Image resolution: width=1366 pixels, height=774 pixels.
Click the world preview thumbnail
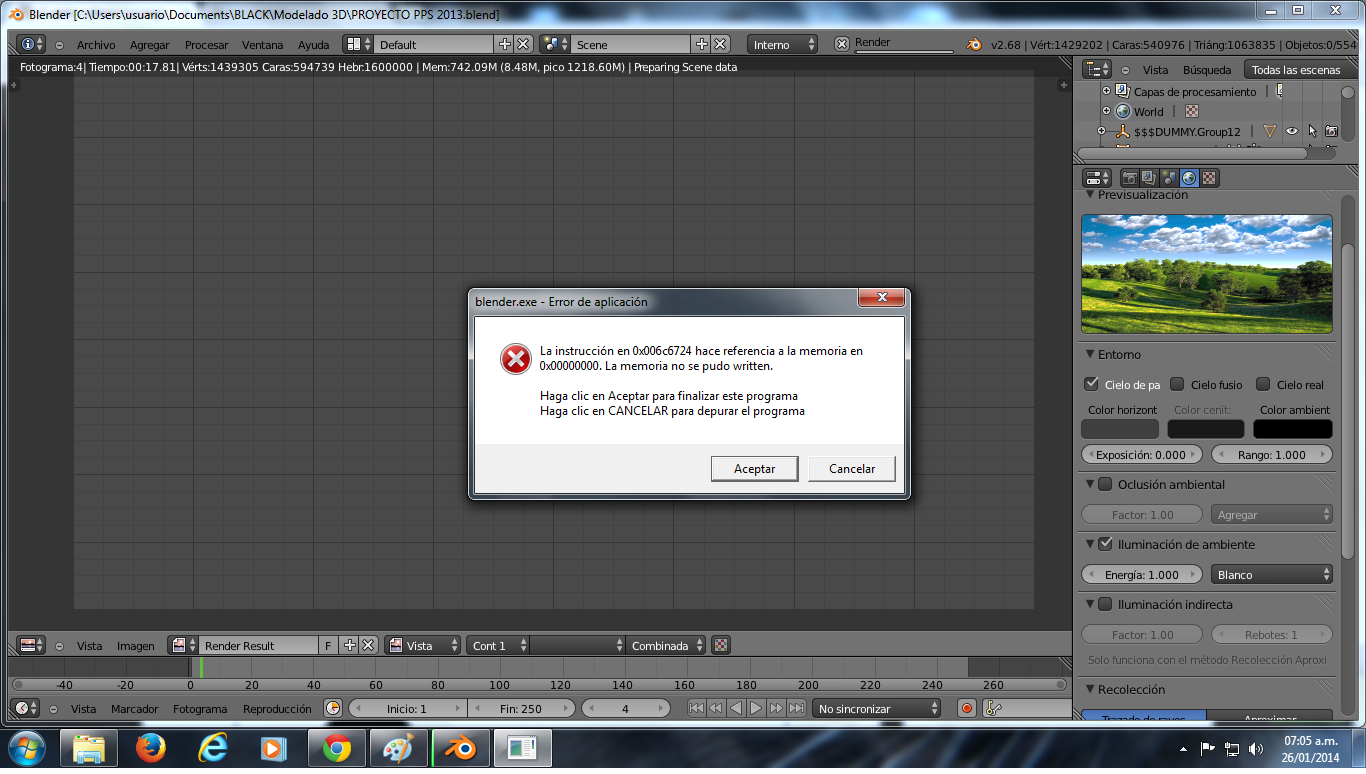(x=1207, y=274)
